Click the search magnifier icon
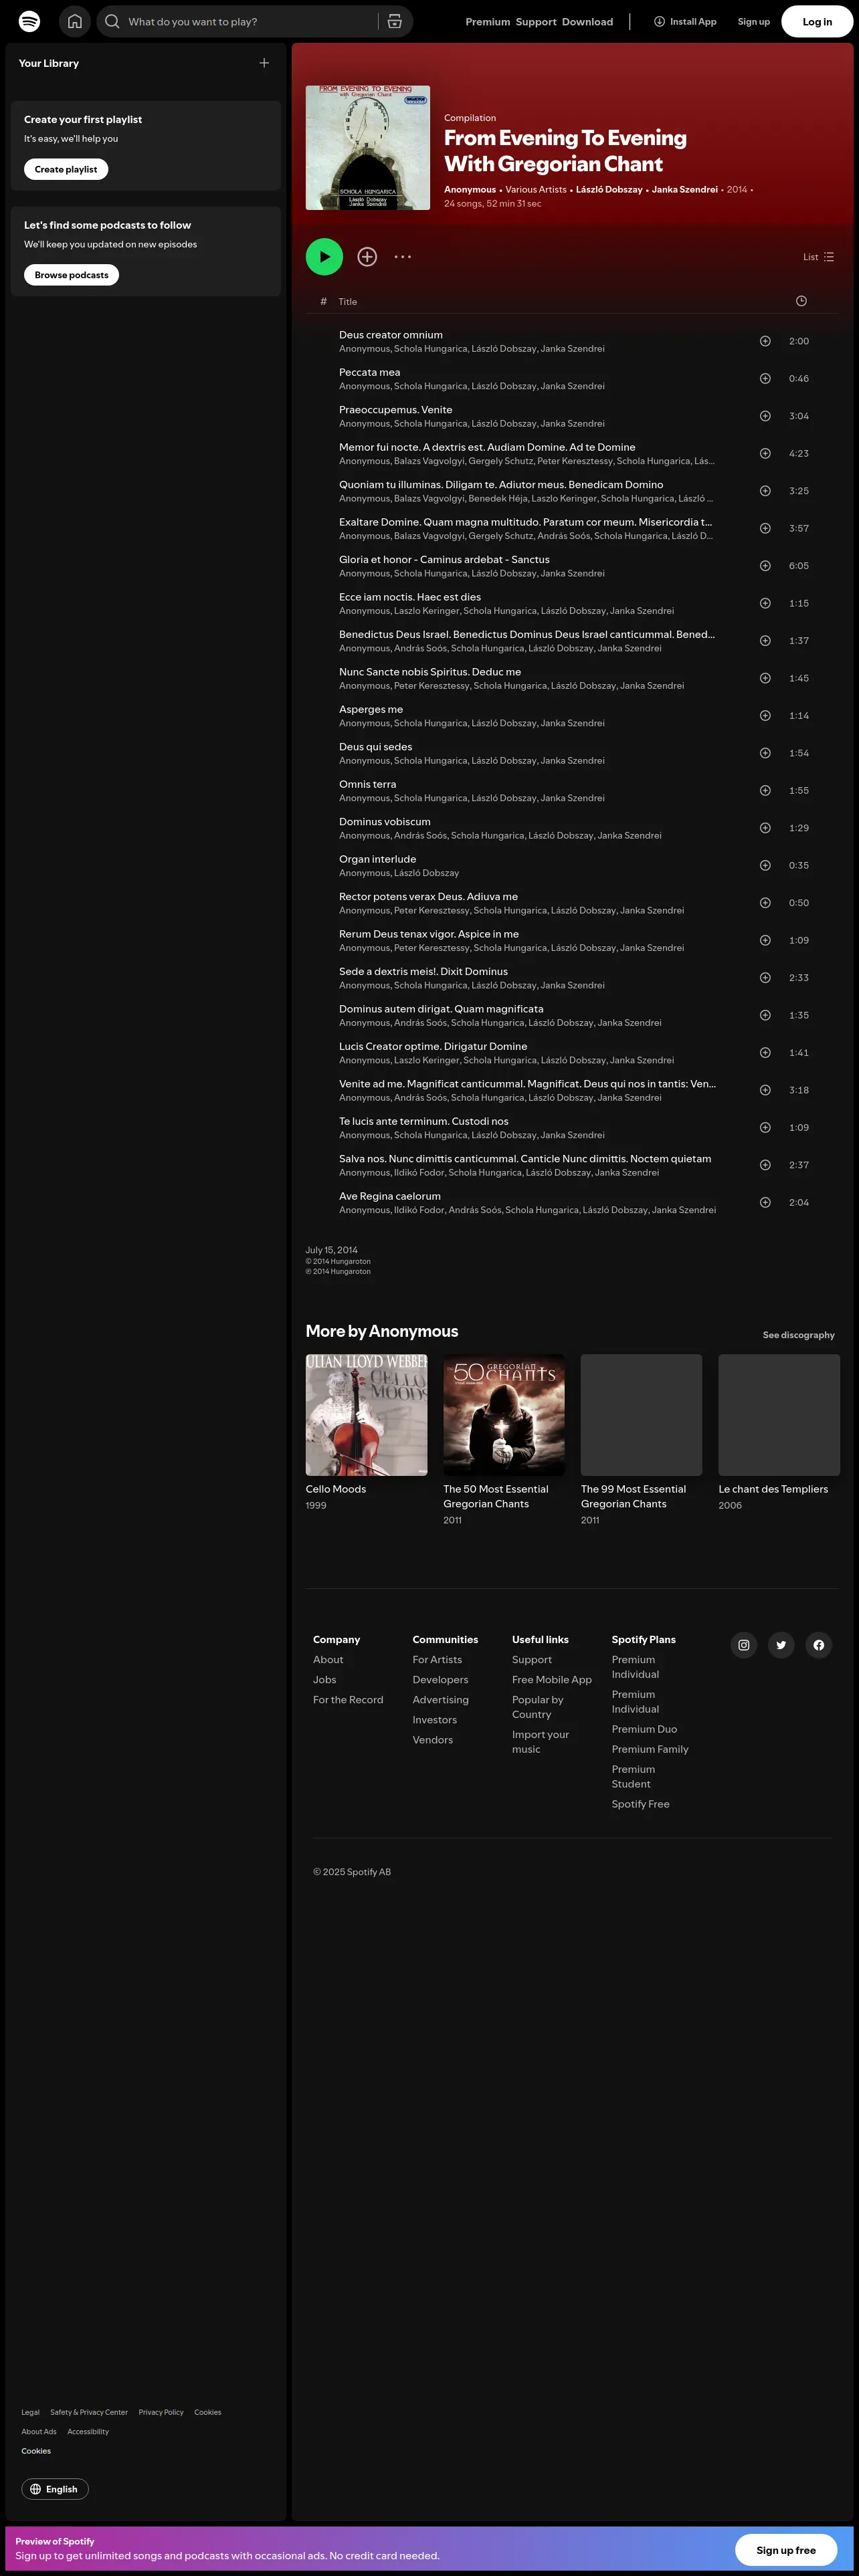Screen dimensions: 859x2576 point(112,21)
